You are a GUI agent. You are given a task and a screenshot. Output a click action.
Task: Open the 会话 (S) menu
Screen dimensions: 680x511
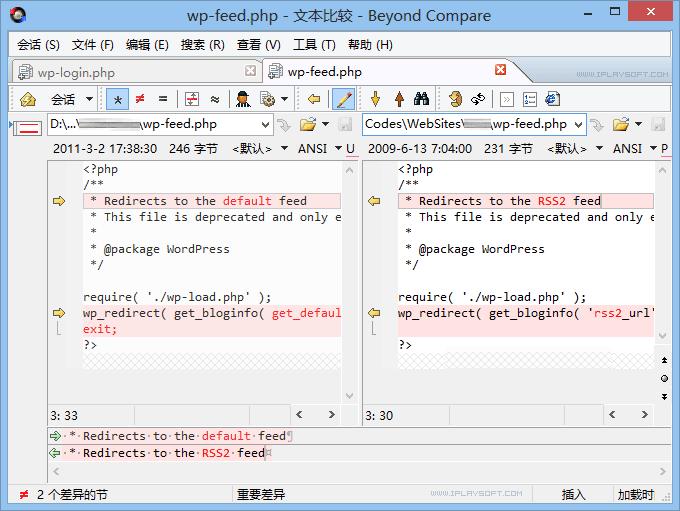pyautogui.click(x=39, y=45)
